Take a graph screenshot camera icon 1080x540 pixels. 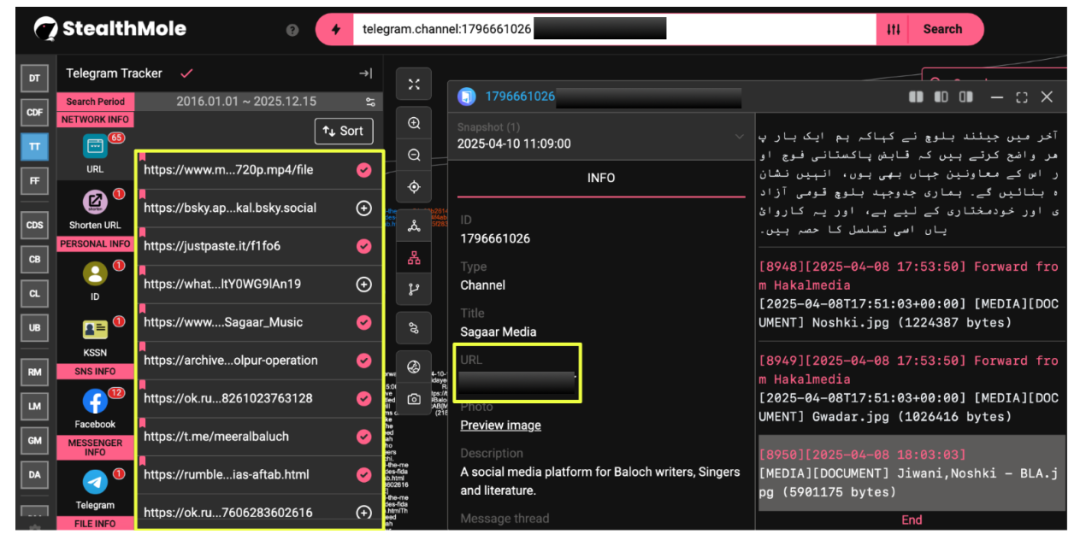tap(414, 399)
